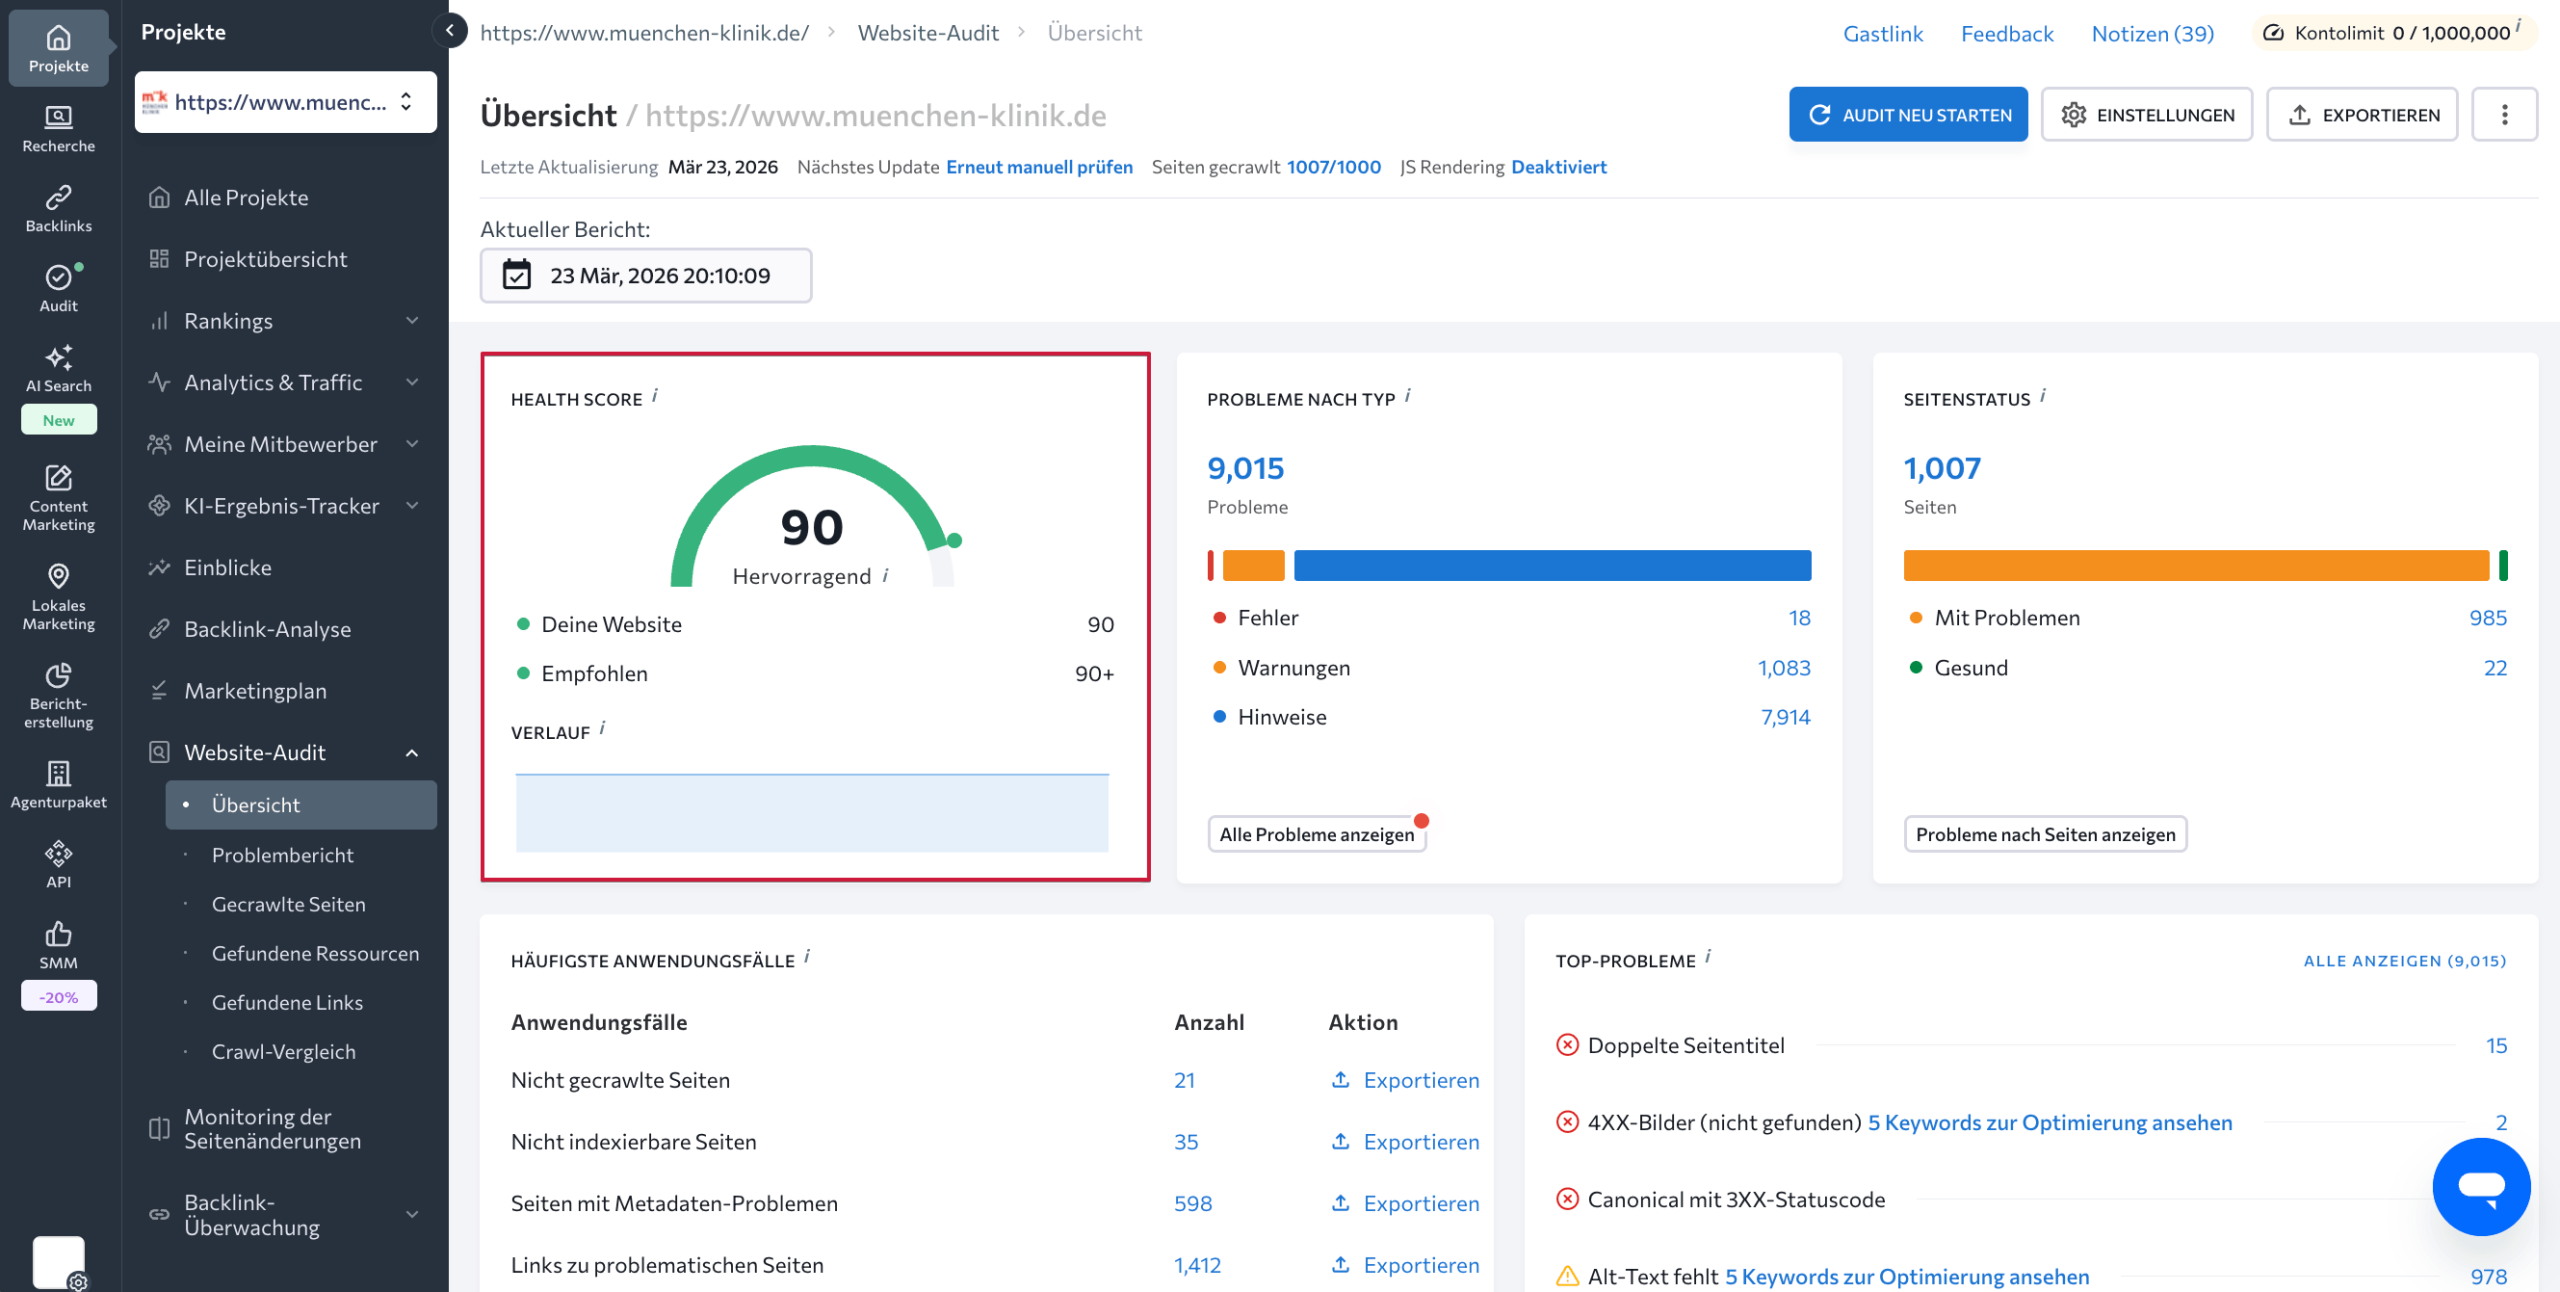Click the calendar icon next to the report date
The image size is (2560, 1292).
(516, 275)
